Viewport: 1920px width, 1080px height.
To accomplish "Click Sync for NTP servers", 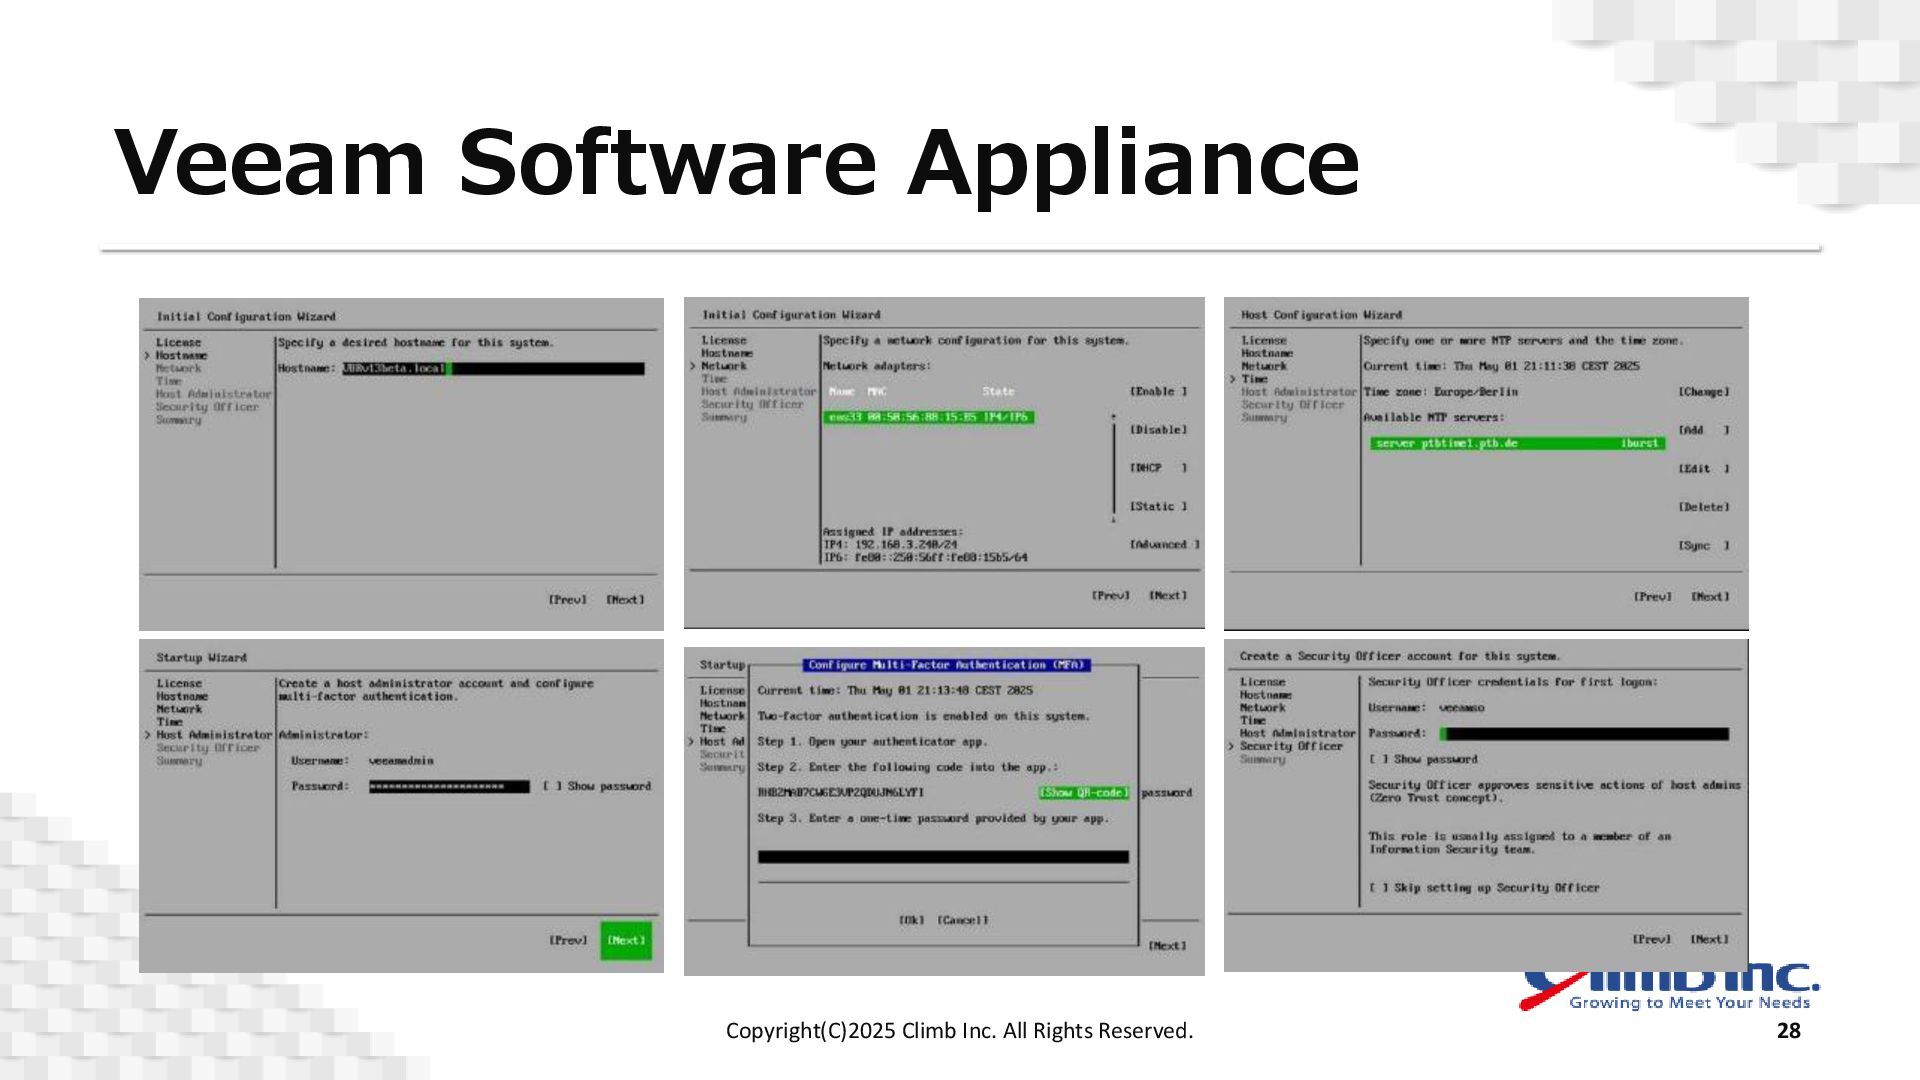I will (1703, 546).
